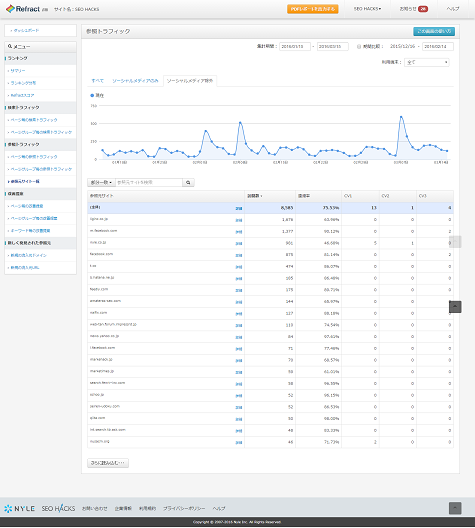Switch to the social media only tab
The width and height of the screenshot is (475, 528).
tap(135, 81)
